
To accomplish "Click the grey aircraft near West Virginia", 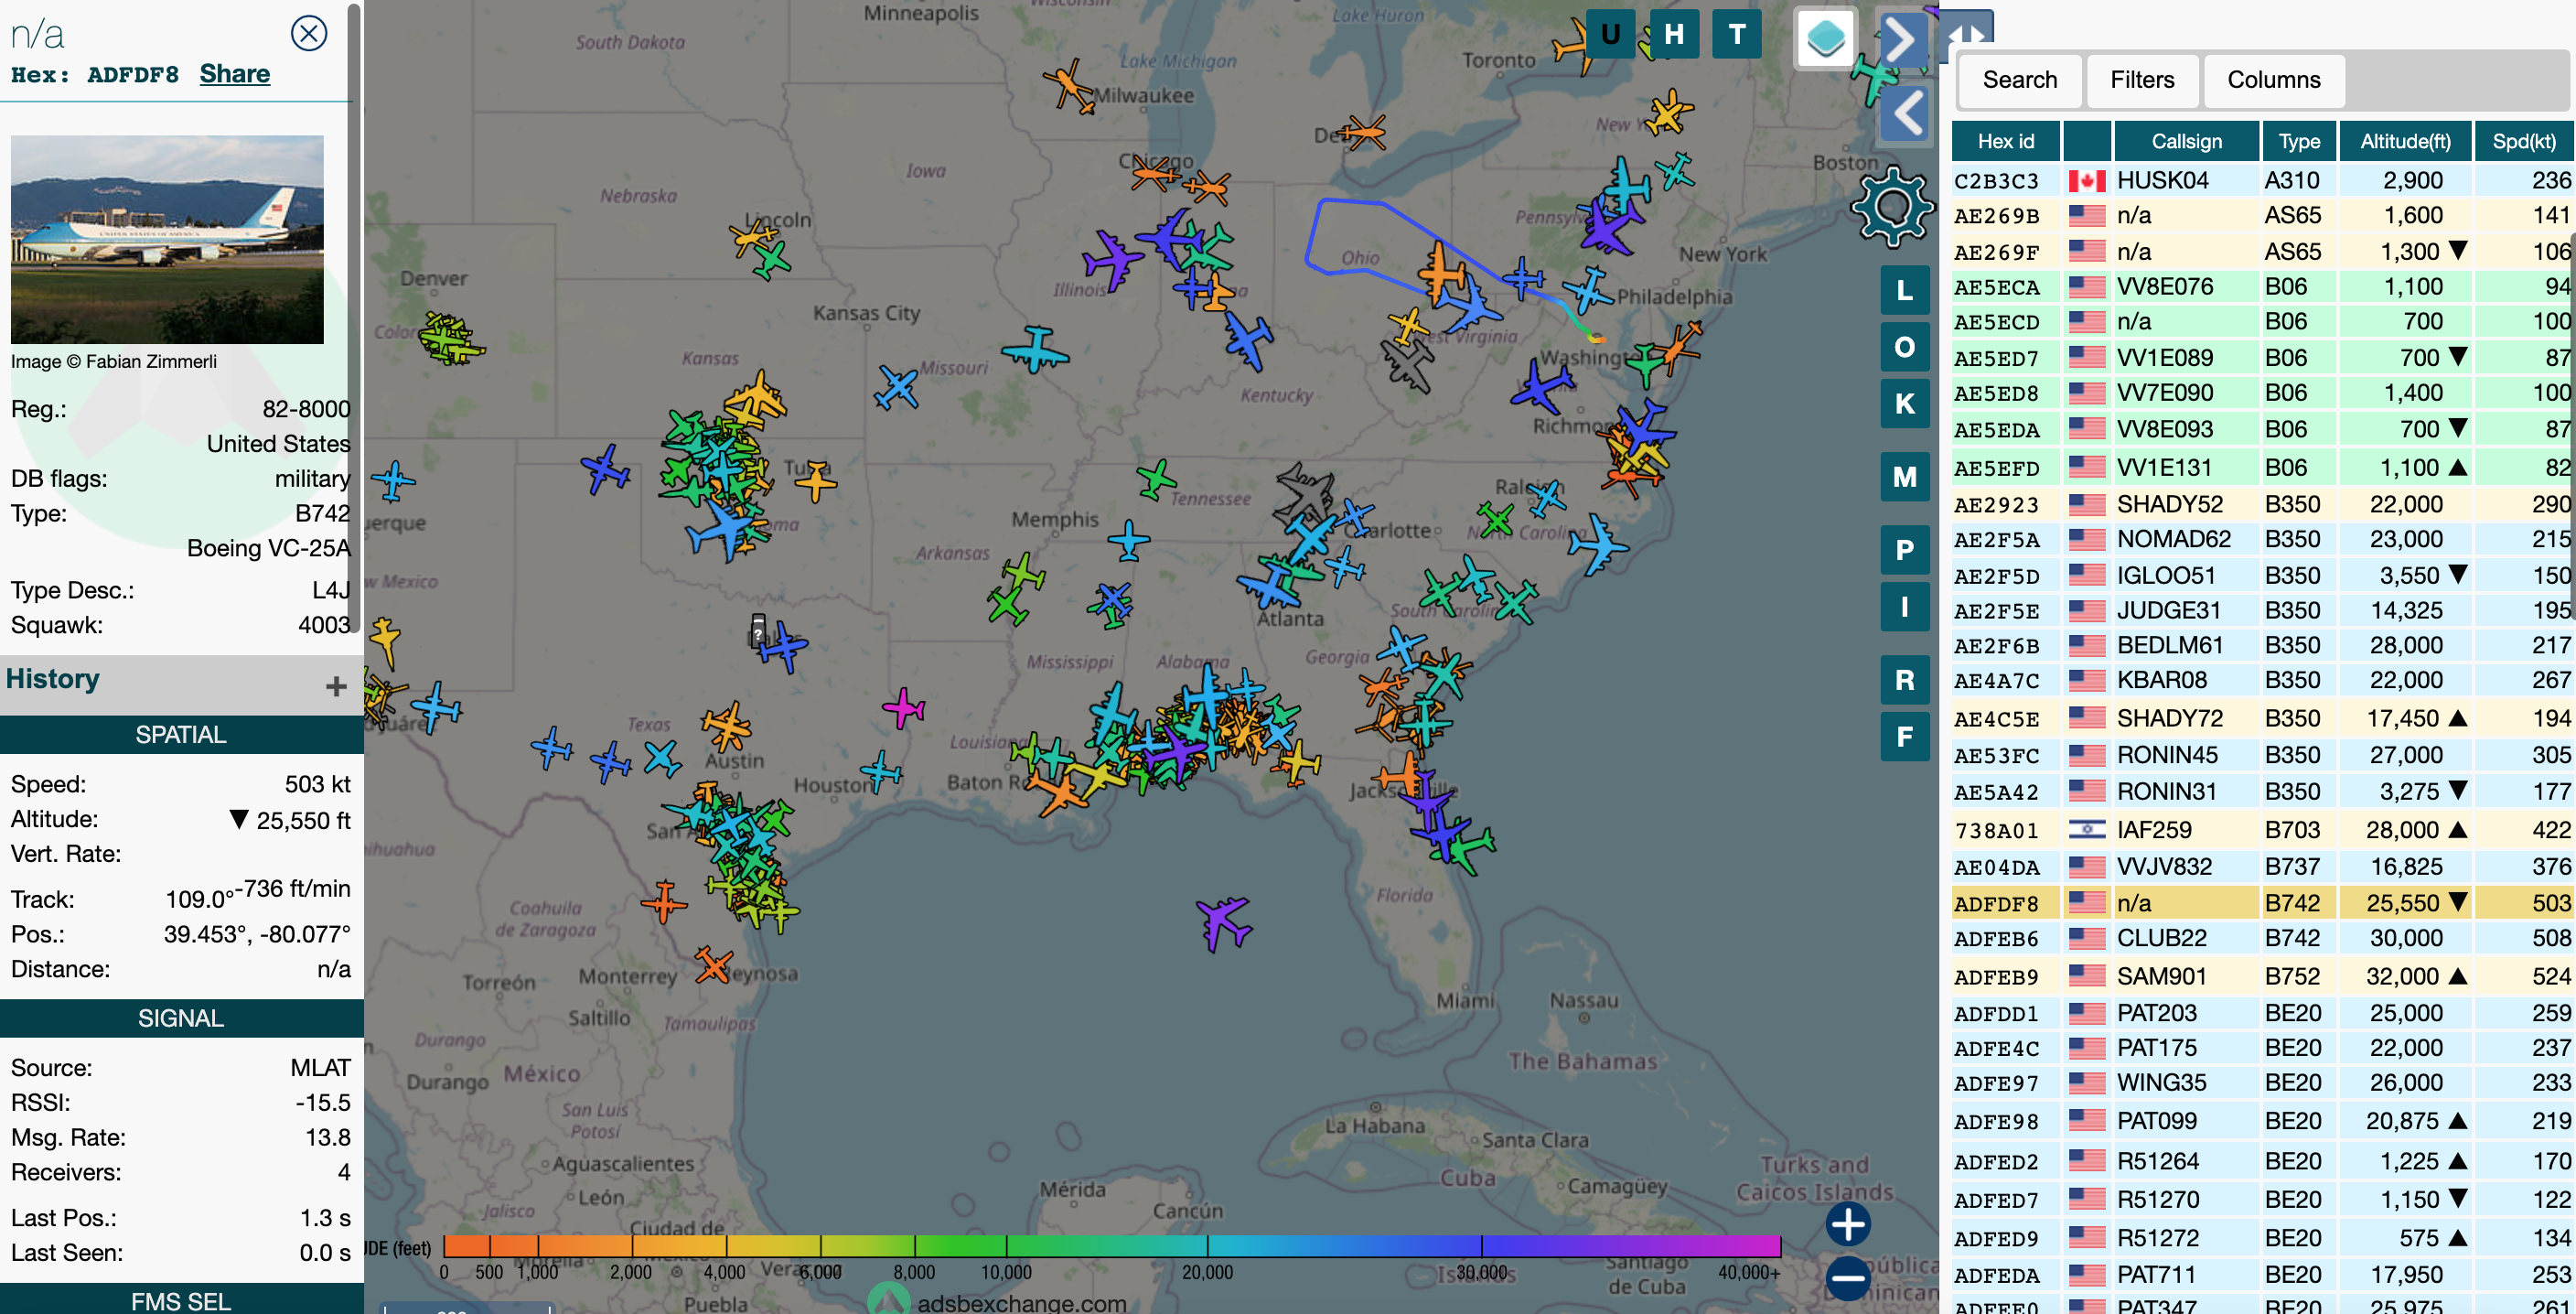I will click(x=1408, y=364).
